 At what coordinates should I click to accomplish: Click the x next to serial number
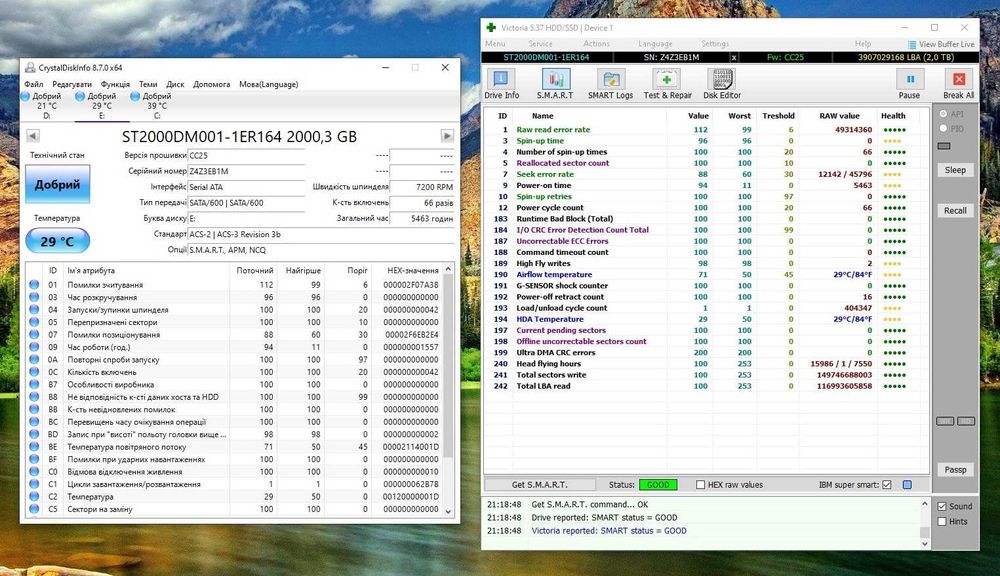tap(734, 57)
